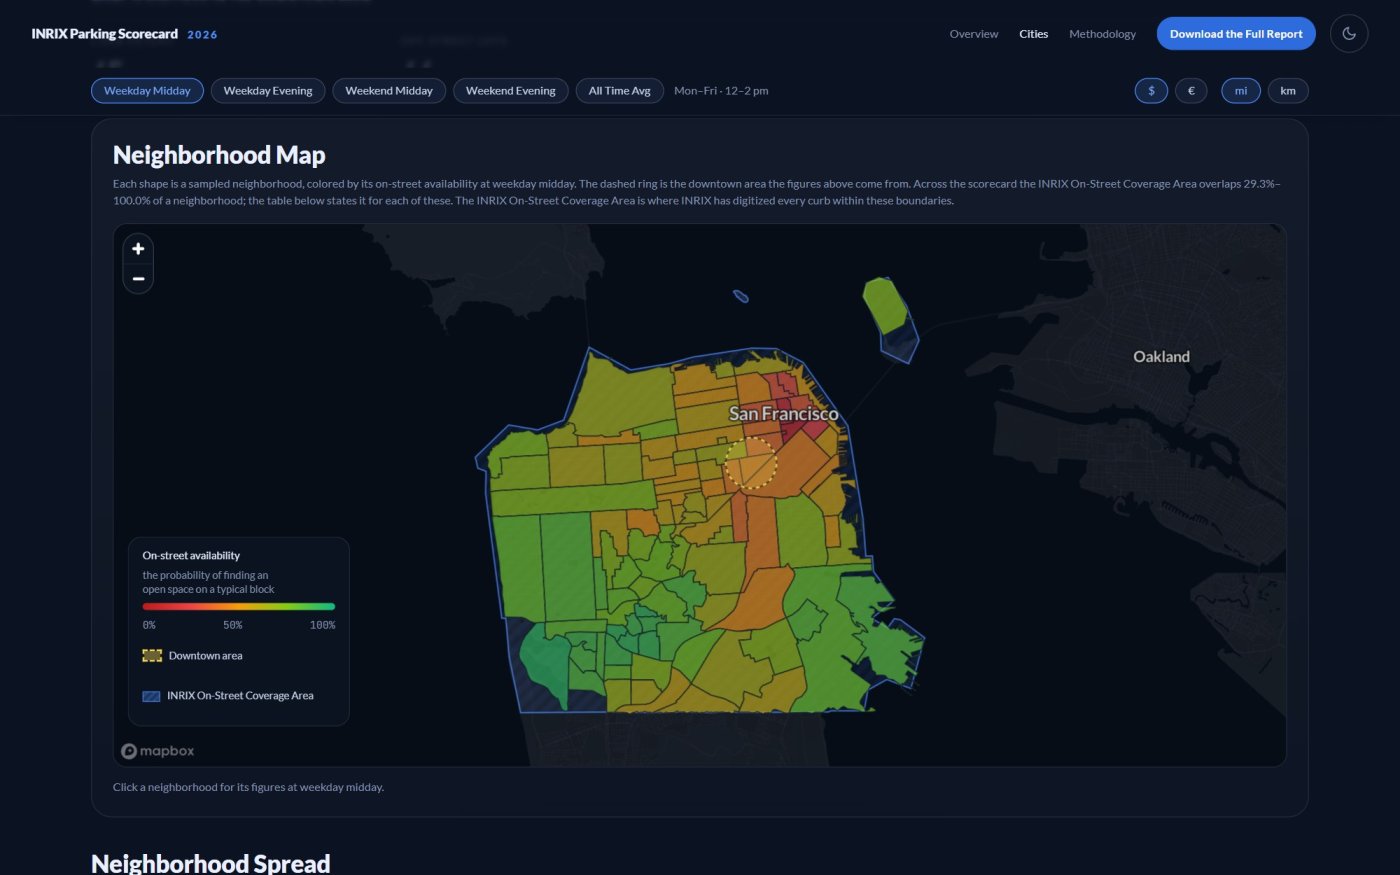Switch to Weekday Evening time filter
The image size is (1400, 875).
[x=268, y=91]
